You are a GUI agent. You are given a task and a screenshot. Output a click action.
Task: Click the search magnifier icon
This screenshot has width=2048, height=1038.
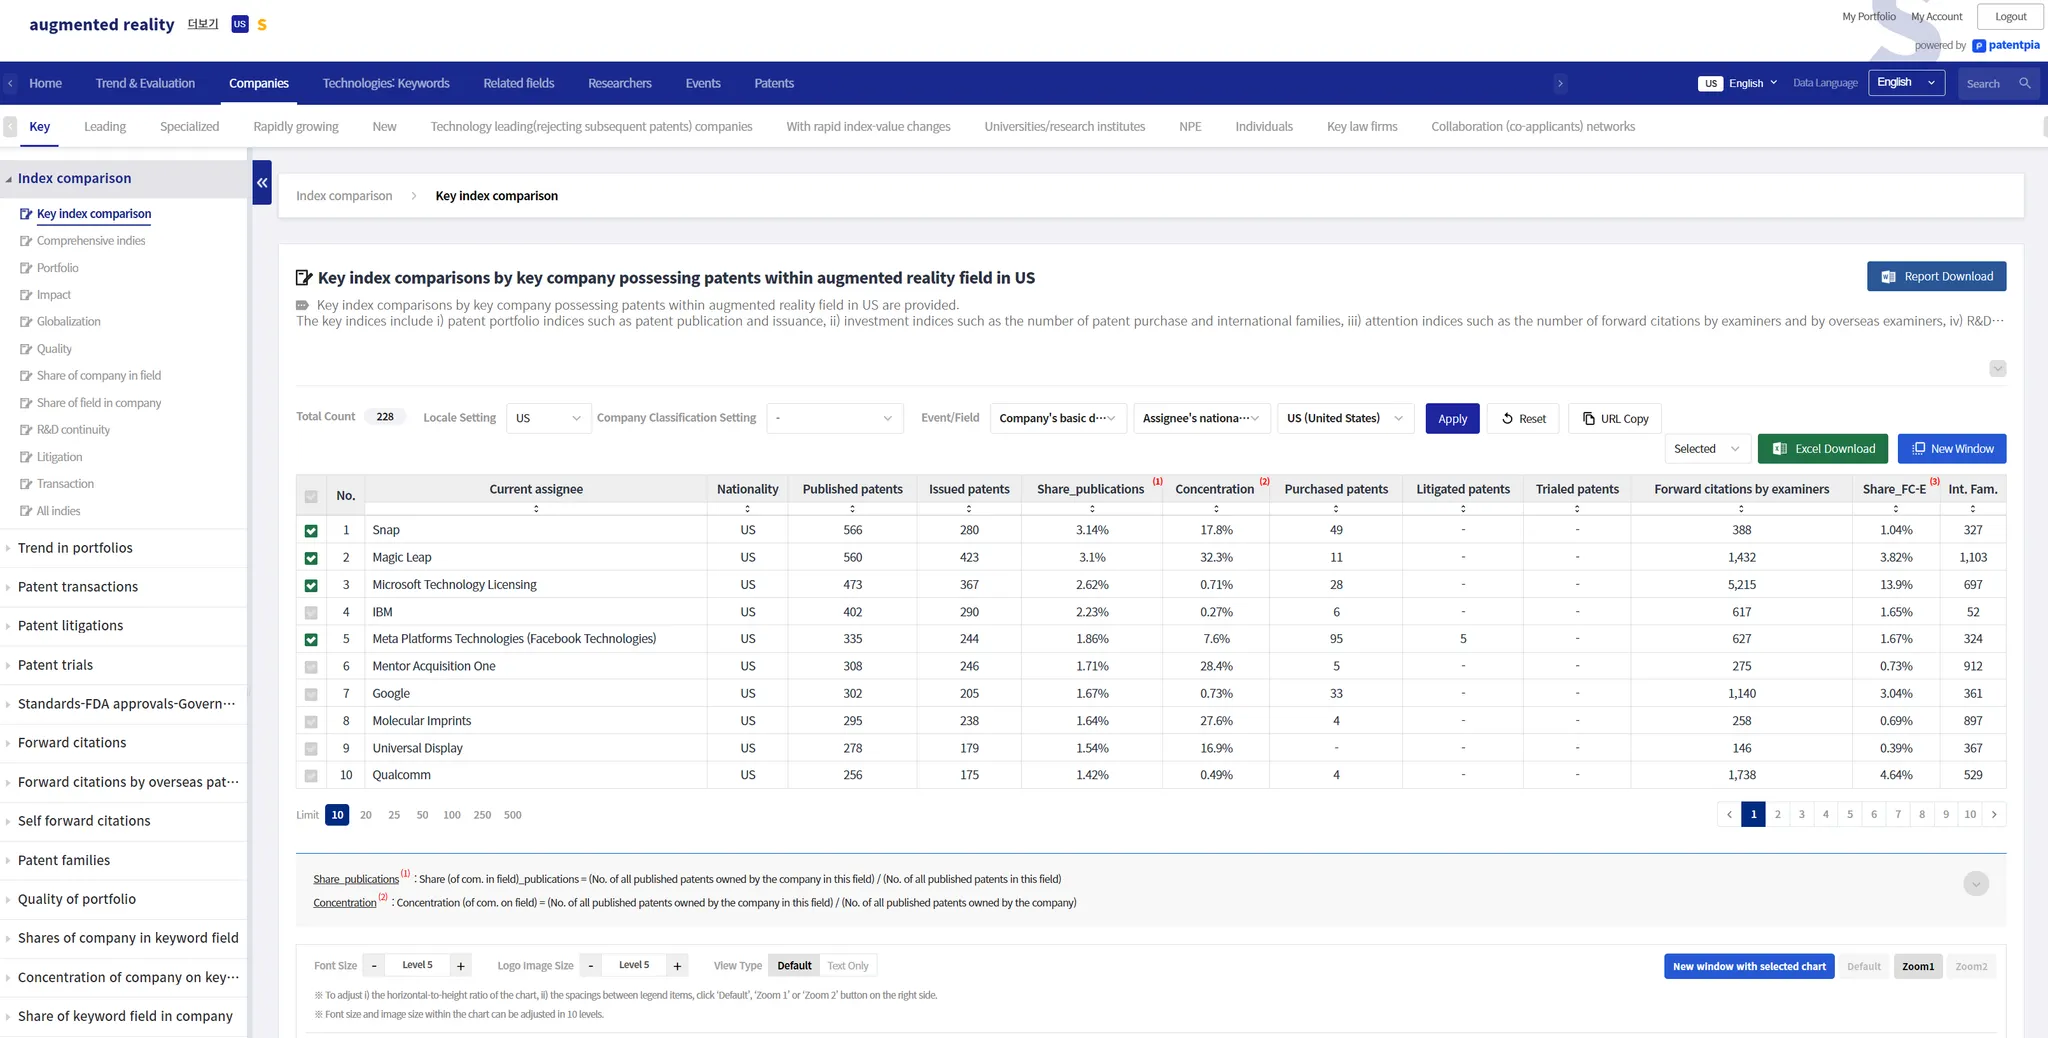pos(2024,84)
